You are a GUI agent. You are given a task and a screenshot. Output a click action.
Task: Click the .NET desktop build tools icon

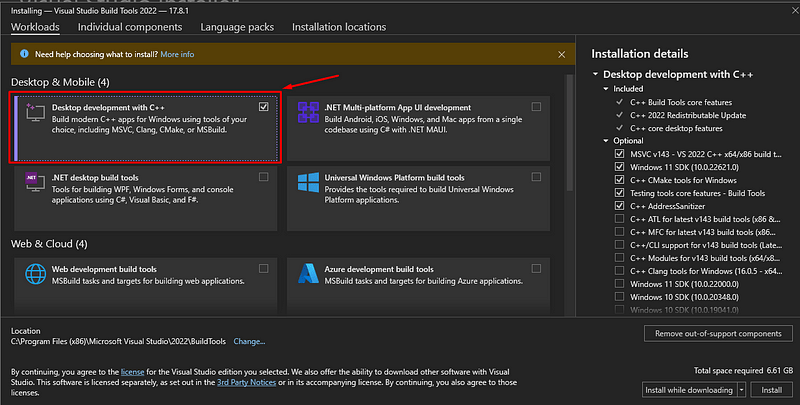pyautogui.click(x=35, y=182)
